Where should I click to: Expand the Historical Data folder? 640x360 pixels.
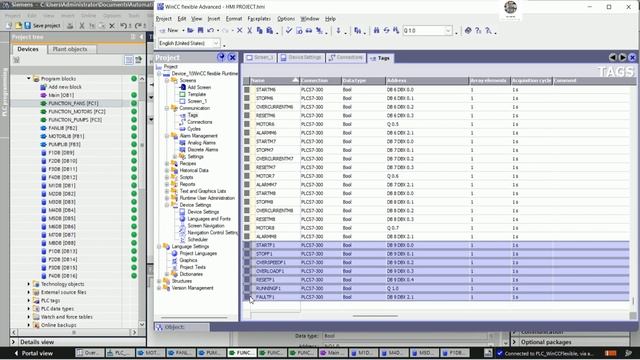[x=167, y=170]
